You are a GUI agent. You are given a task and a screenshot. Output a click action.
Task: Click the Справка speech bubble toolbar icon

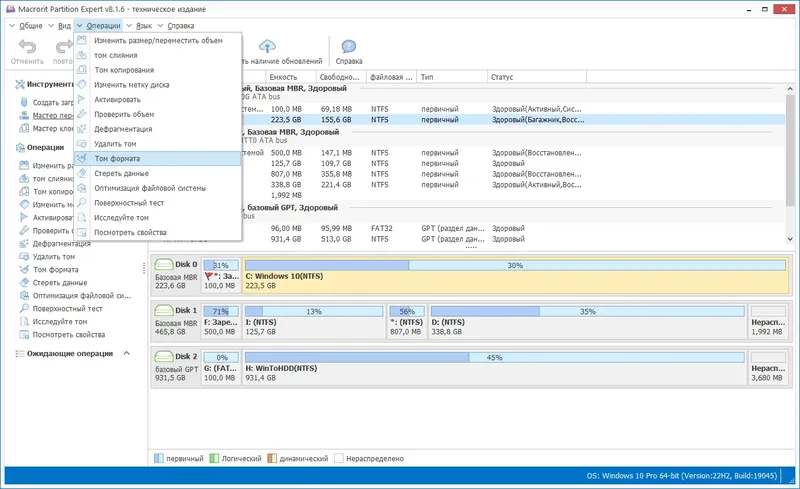click(x=349, y=47)
